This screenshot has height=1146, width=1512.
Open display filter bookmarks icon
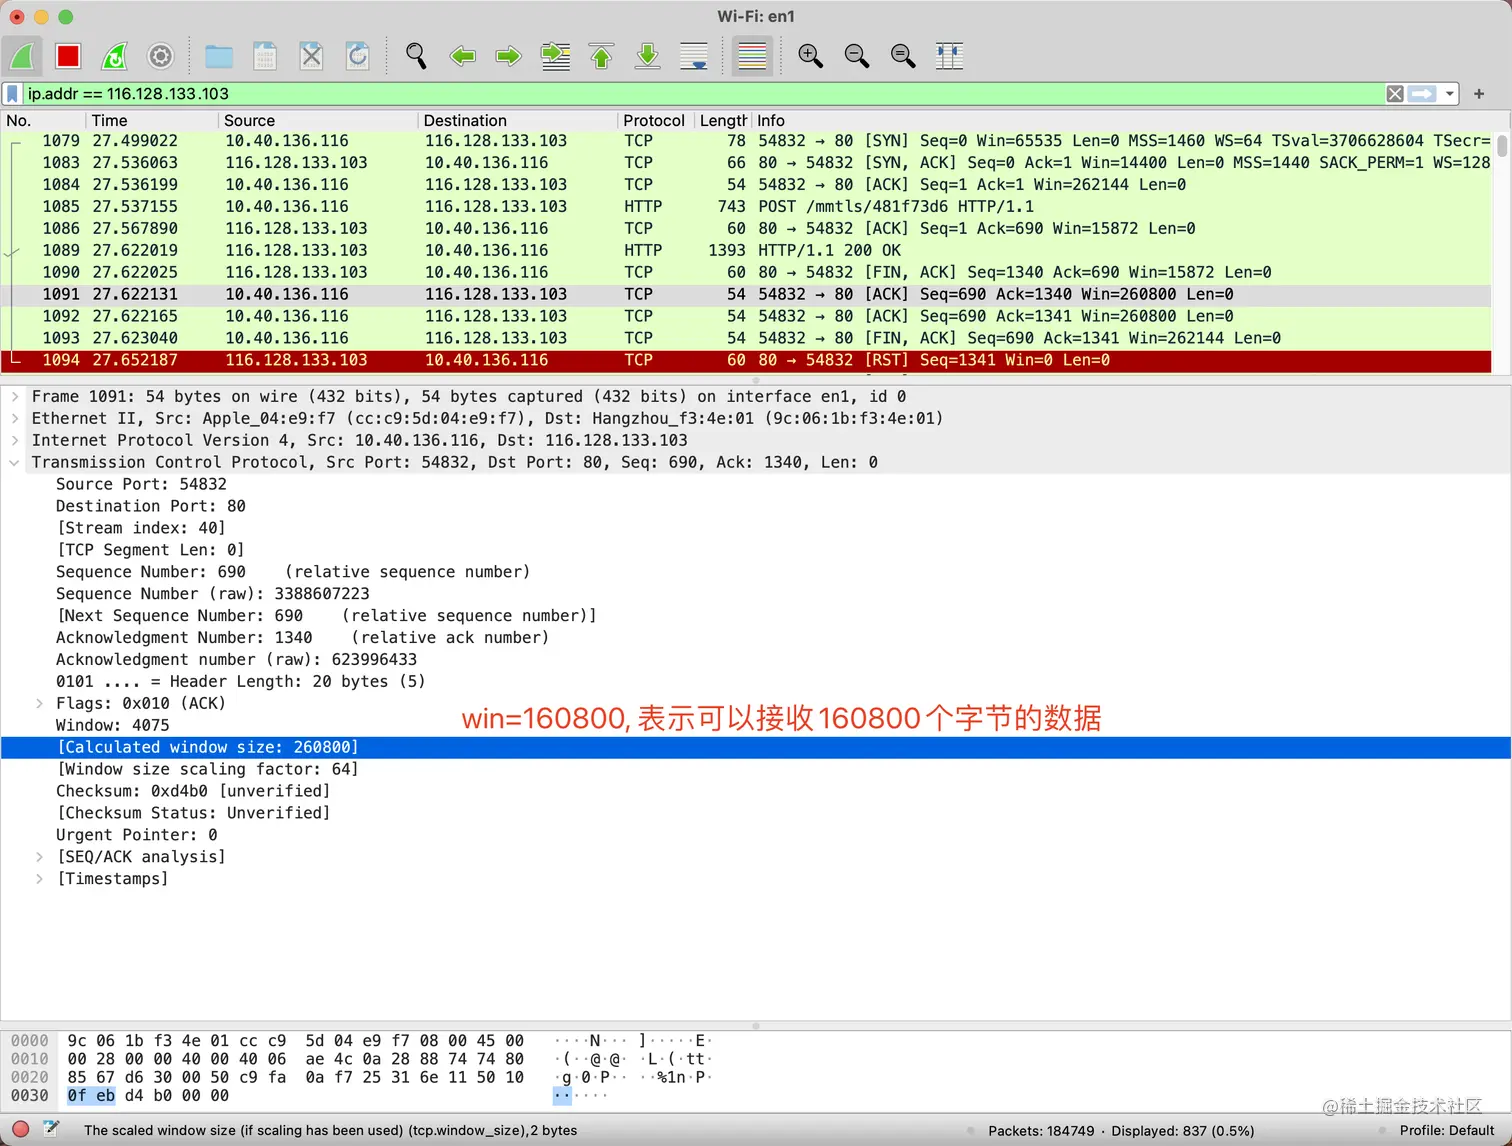(x=12, y=94)
